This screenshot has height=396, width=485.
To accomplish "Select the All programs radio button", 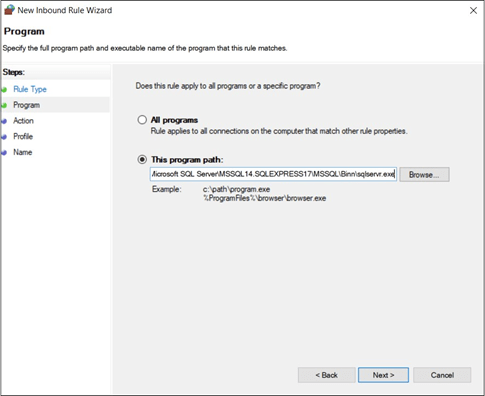I will [x=142, y=120].
